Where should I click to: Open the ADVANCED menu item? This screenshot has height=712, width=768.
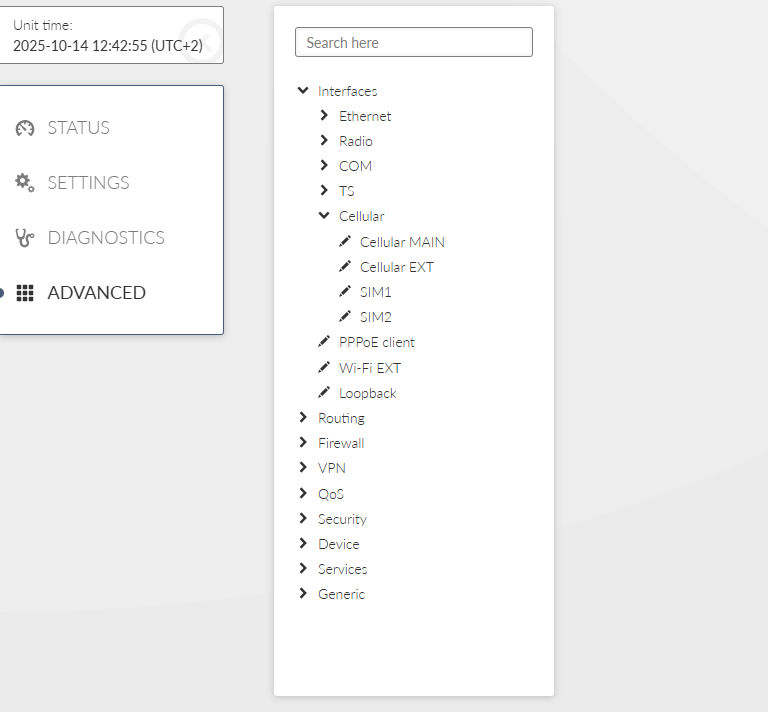pyautogui.click(x=96, y=293)
